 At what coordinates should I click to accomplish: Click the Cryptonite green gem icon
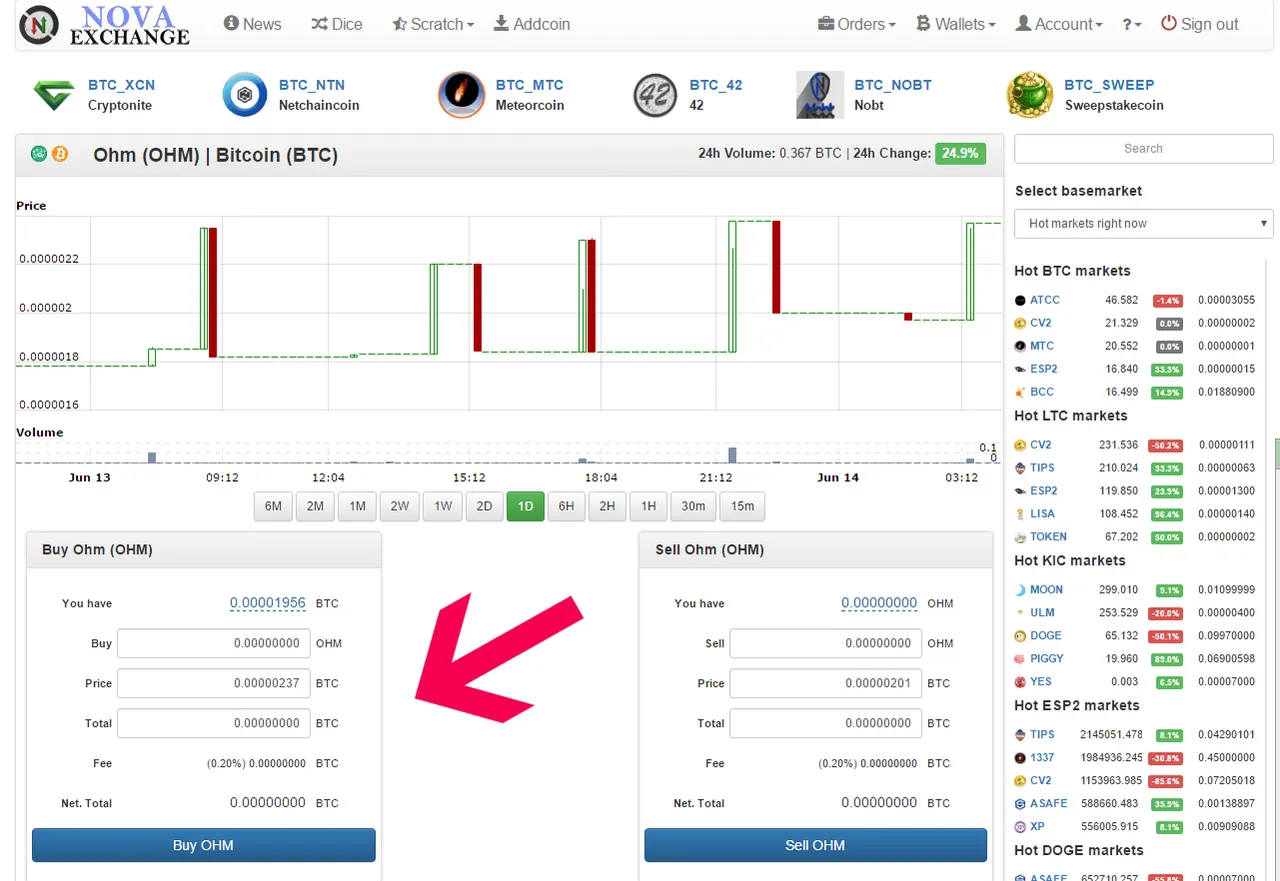54,95
